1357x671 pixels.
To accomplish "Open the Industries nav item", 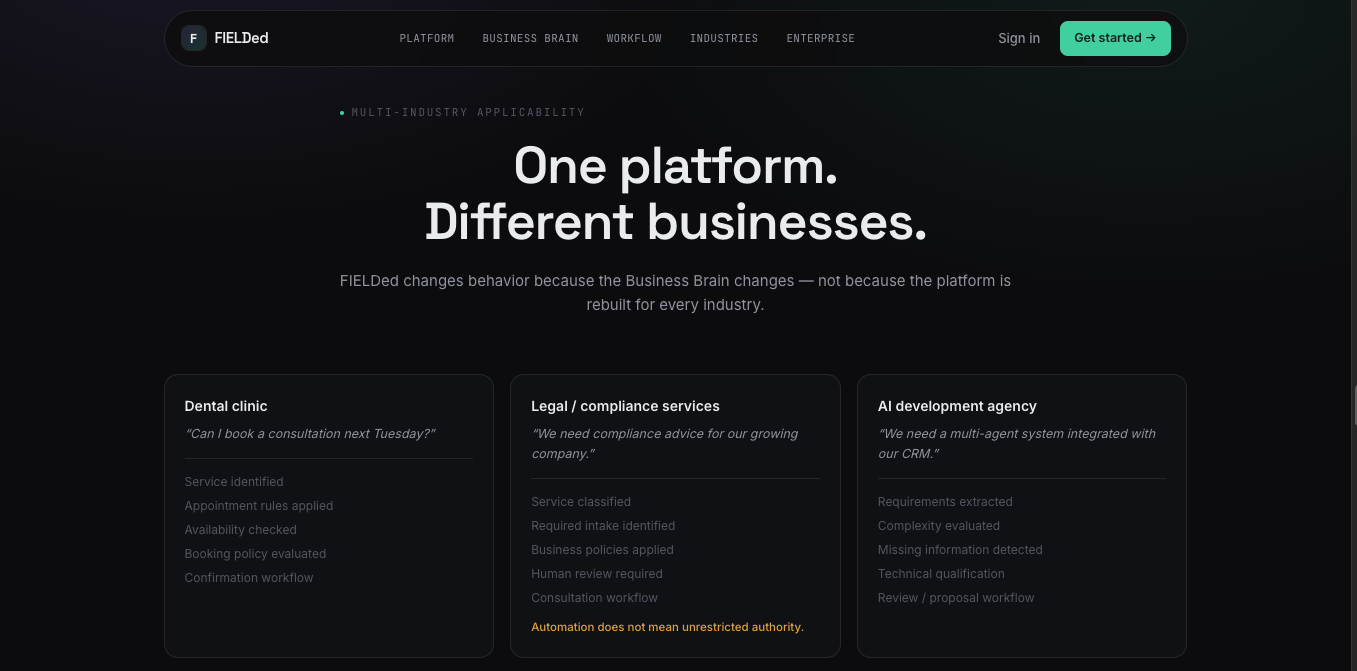I will (724, 38).
